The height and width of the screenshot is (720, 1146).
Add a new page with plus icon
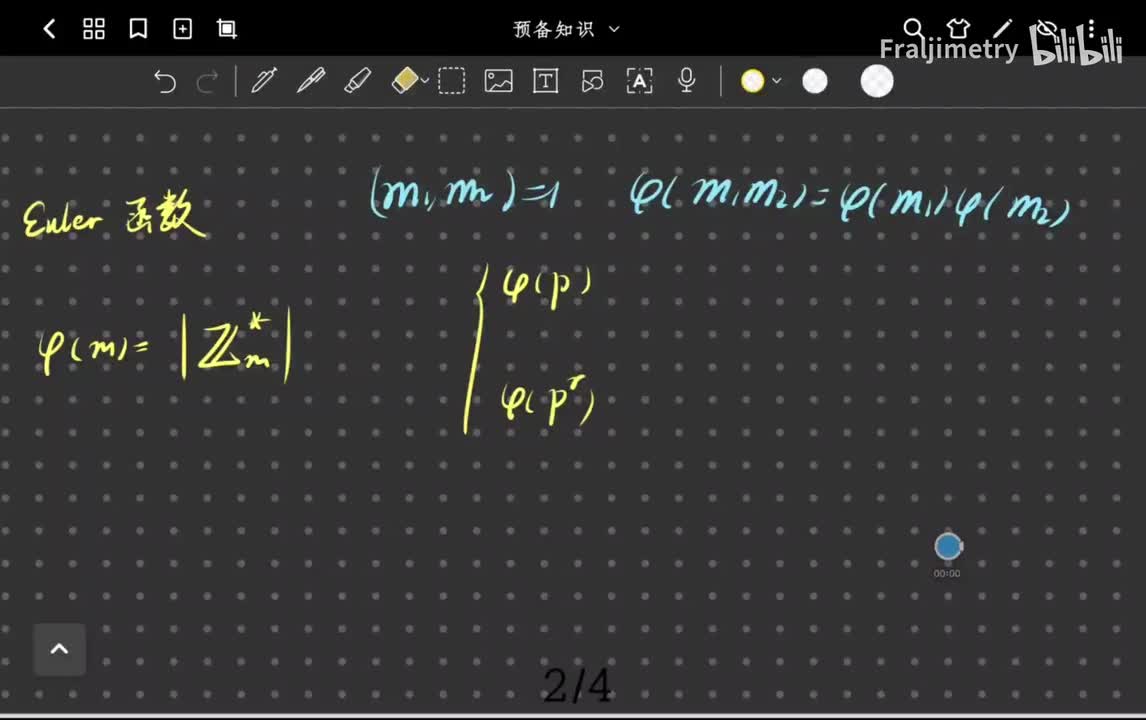click(x=182, y=29)
